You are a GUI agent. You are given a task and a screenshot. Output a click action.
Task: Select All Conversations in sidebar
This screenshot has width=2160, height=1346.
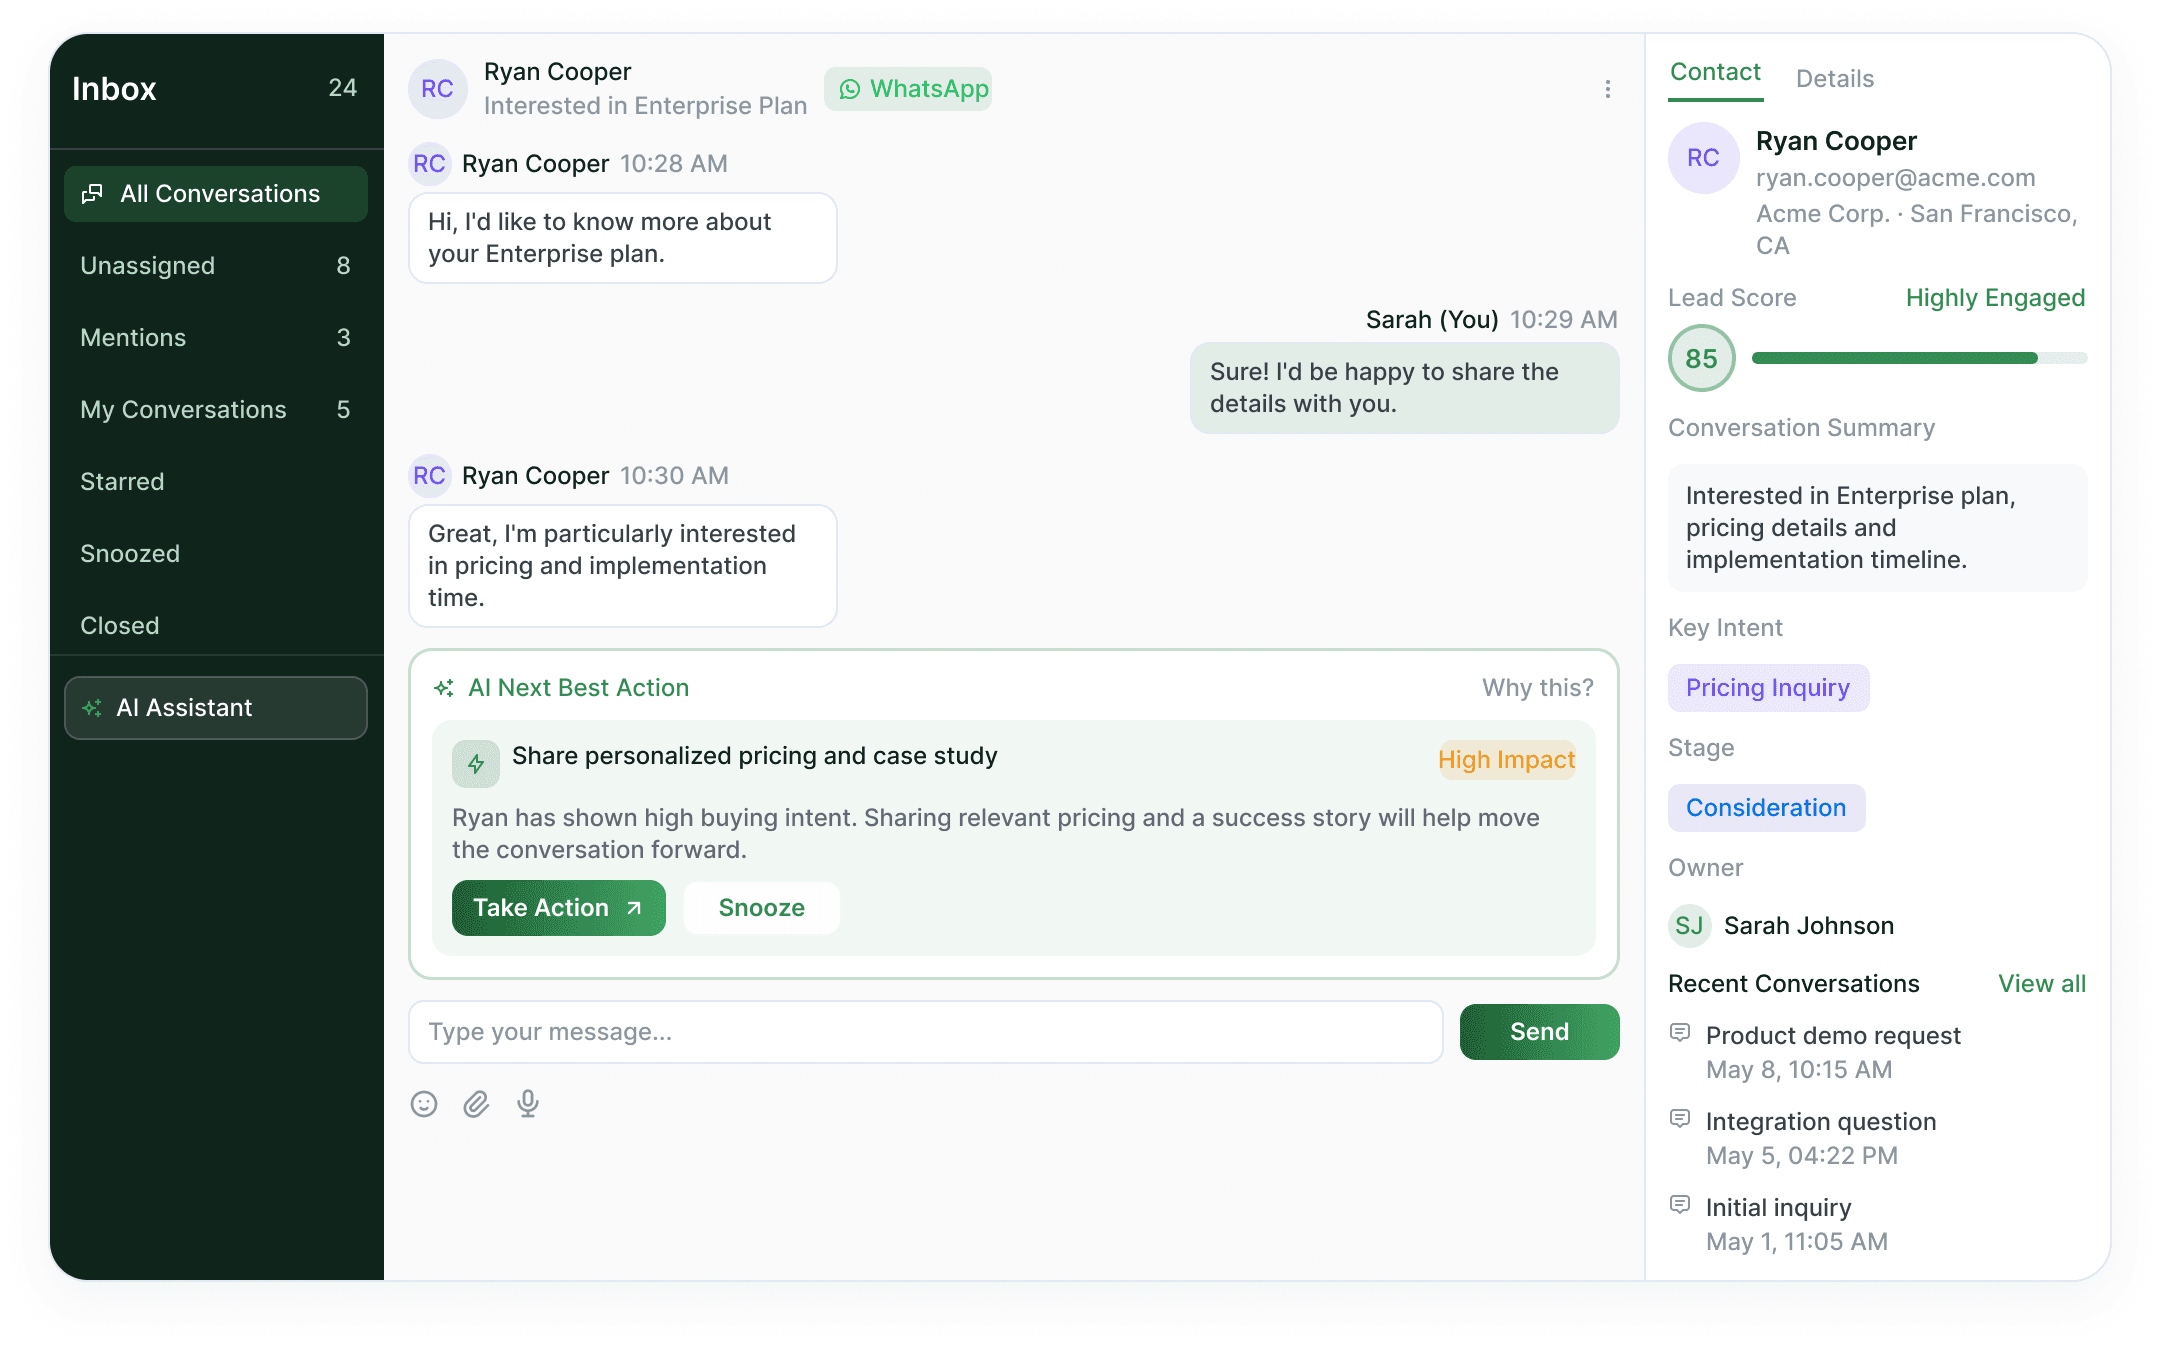click(216, 194)
